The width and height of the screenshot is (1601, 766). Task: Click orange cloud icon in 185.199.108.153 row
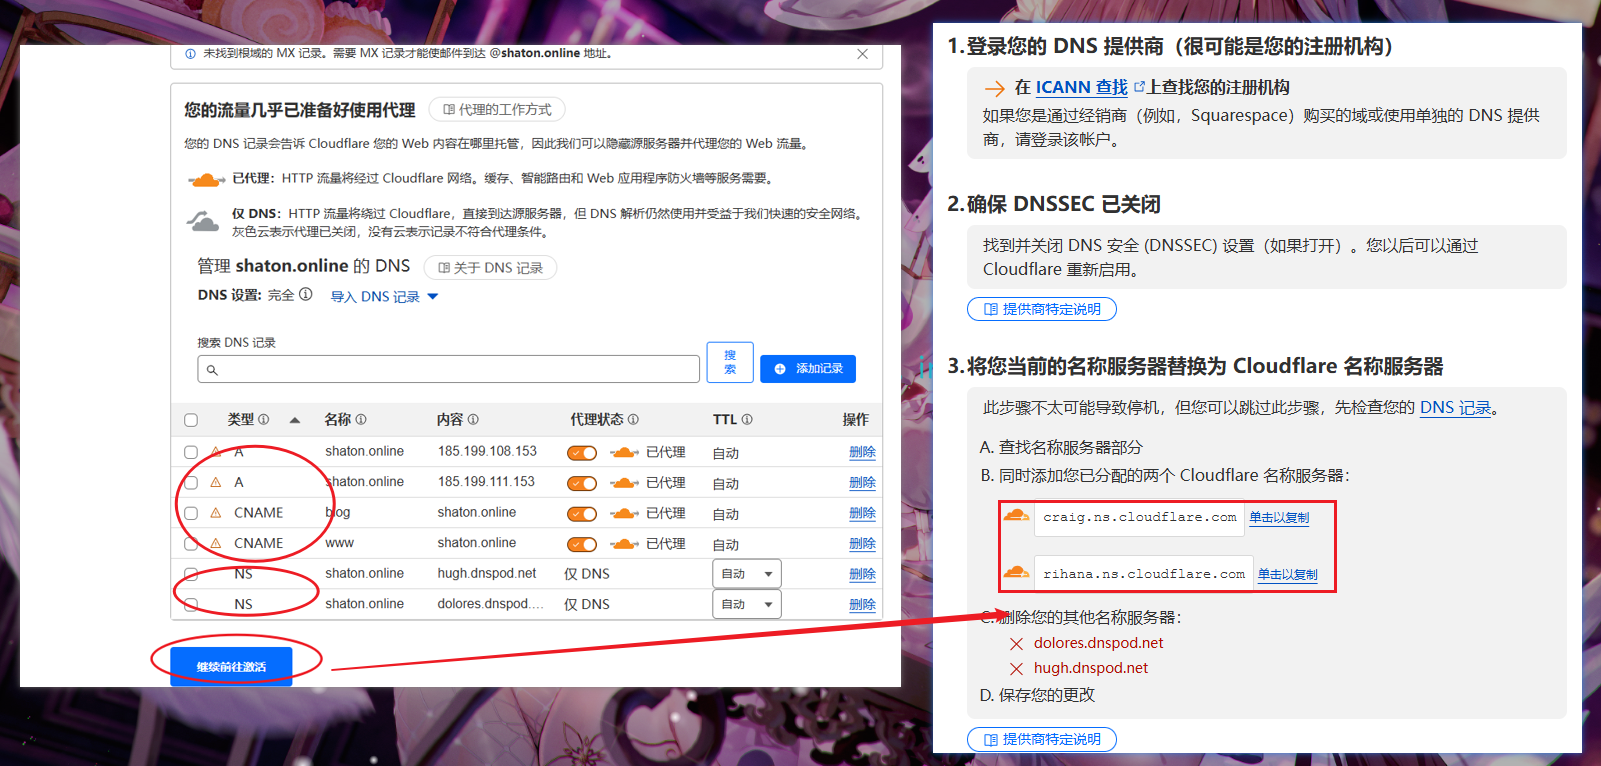tap(624, 453)
